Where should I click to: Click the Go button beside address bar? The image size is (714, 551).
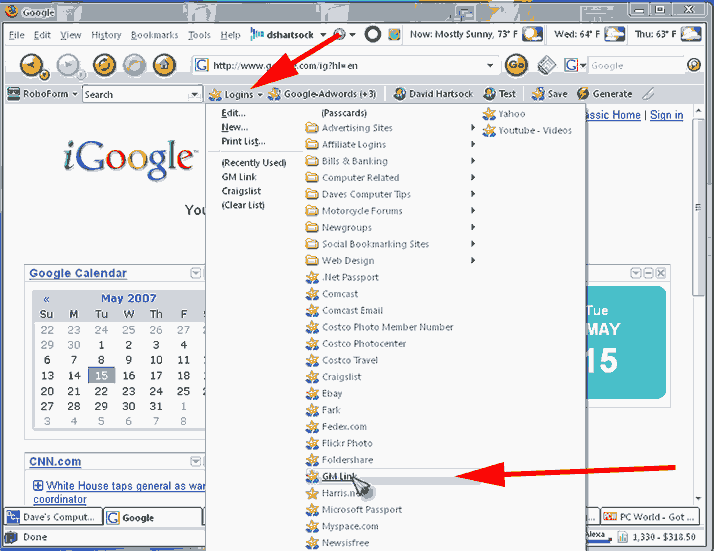click(x=516, y=66)
